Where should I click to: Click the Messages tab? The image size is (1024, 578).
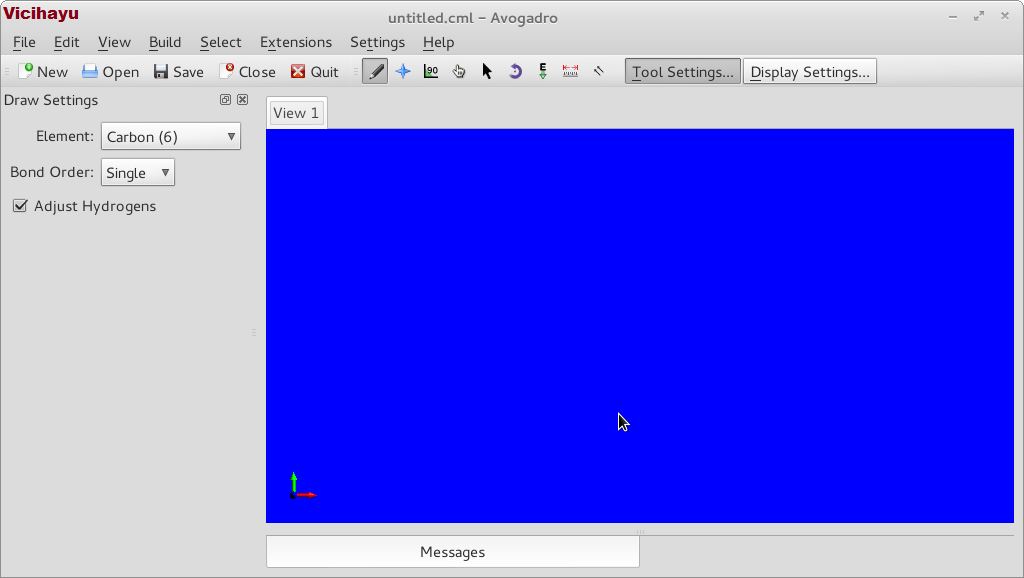click(x=453, y=552)
